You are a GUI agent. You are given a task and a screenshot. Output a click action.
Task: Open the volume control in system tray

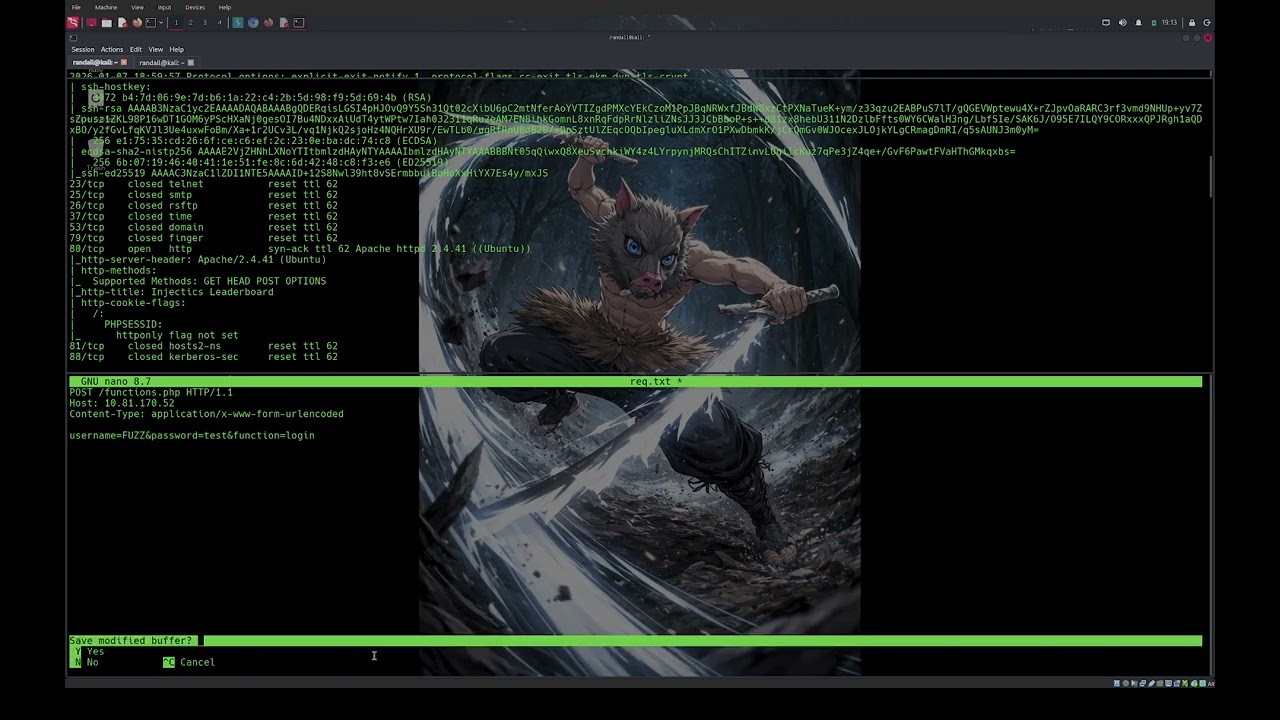click(1122, 22)
